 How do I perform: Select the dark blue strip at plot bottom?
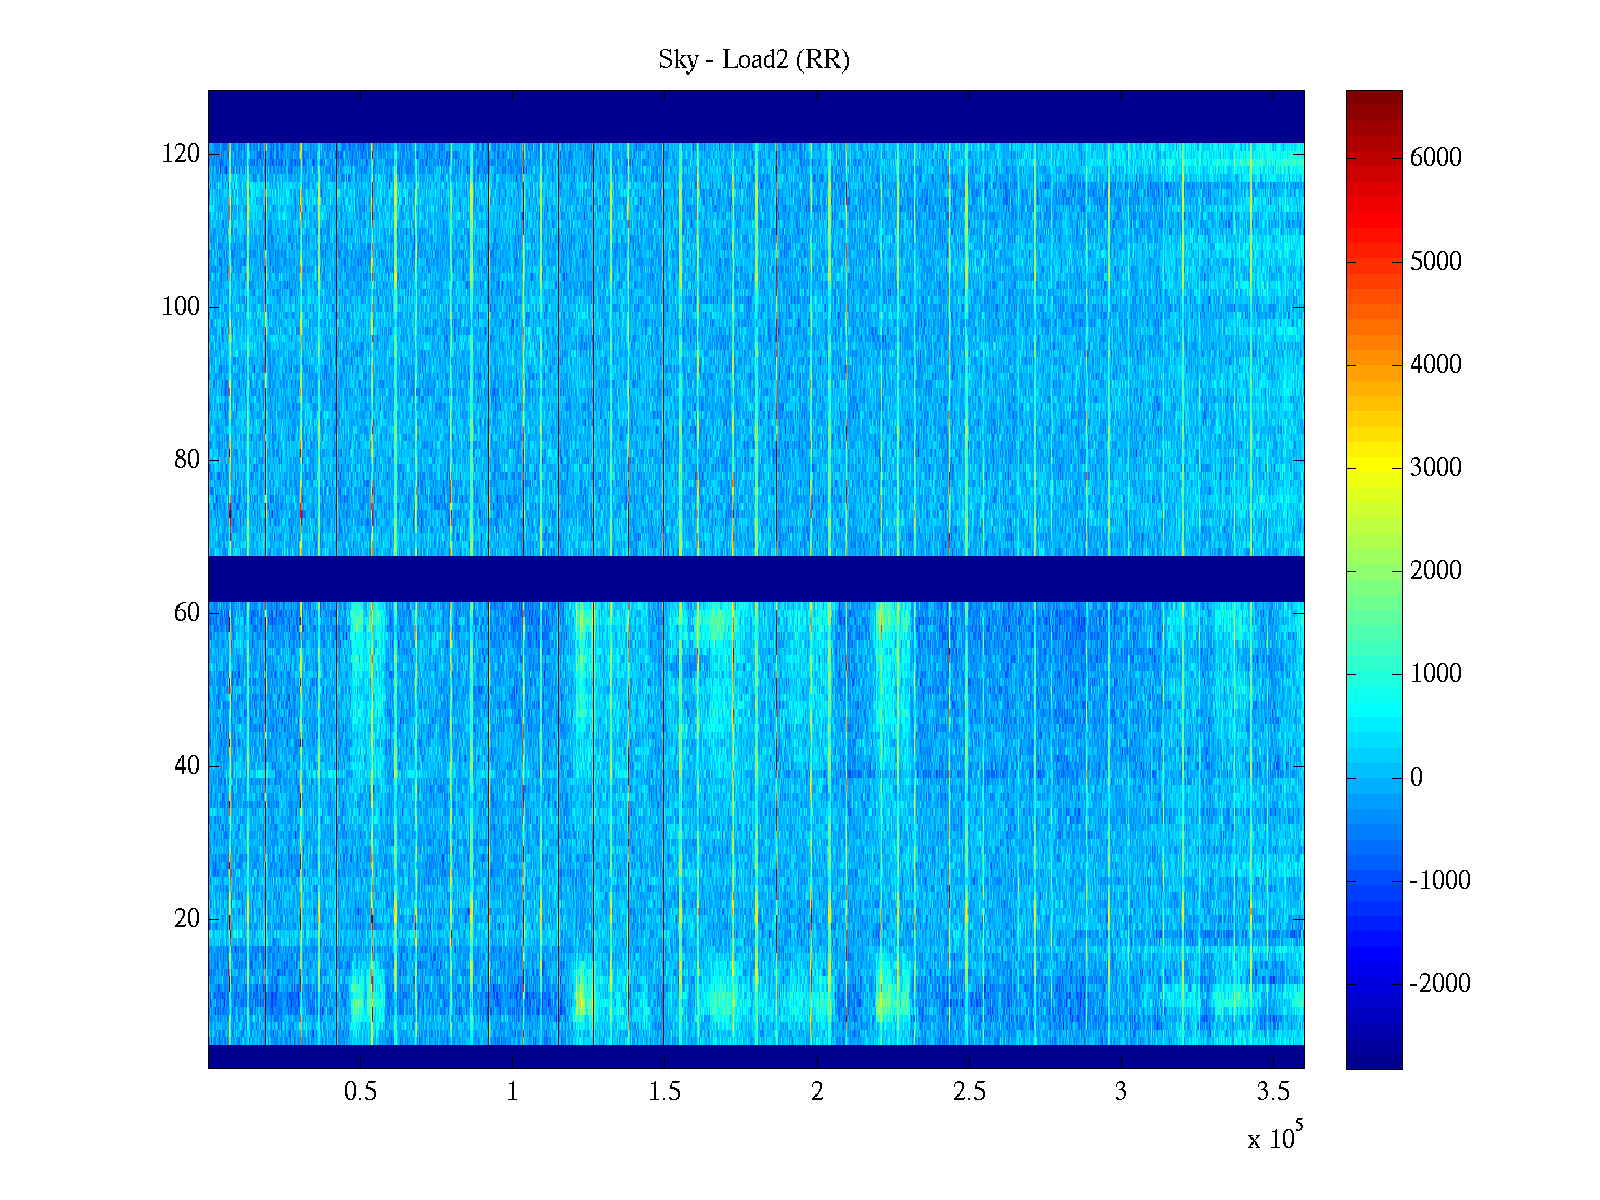click(x=756, y=1056)
